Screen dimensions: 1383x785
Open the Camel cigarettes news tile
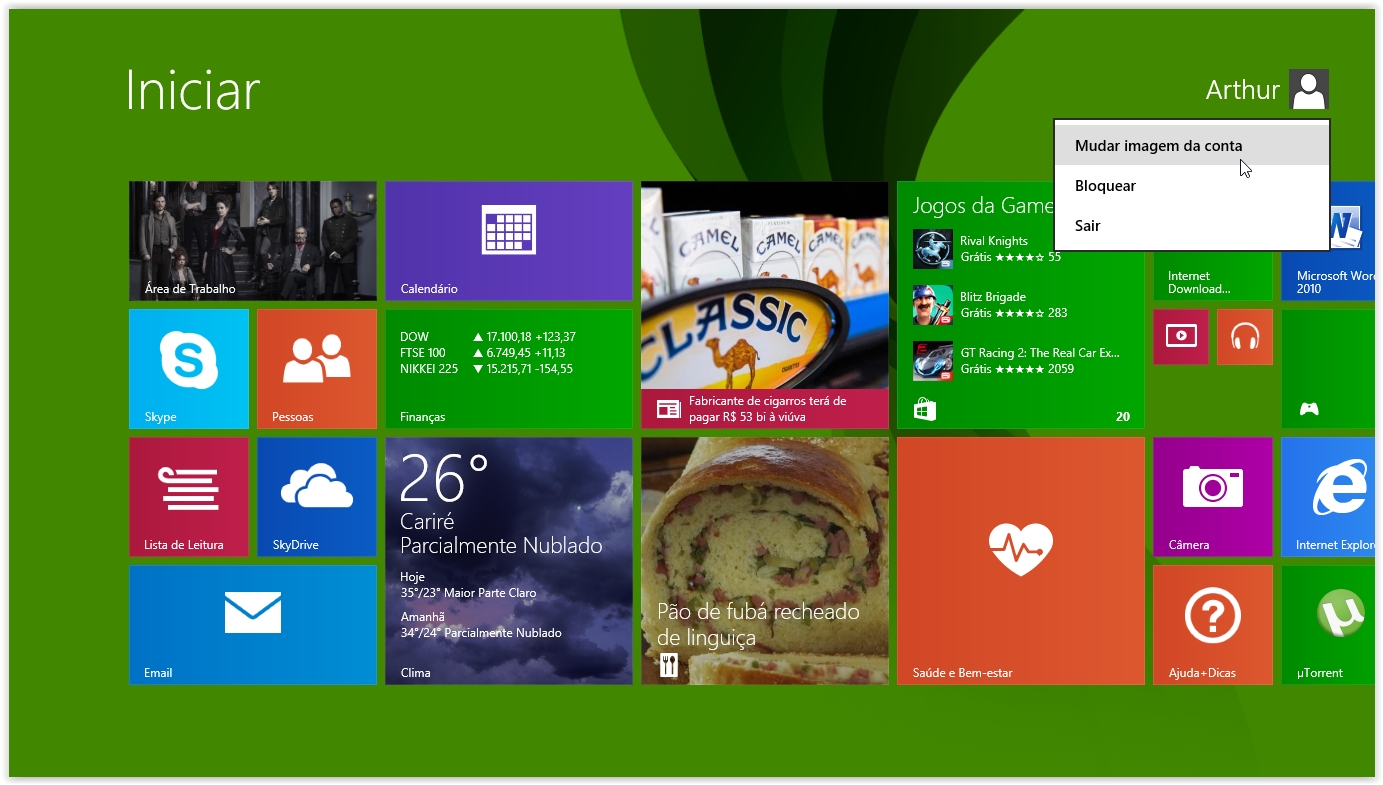click(765, 305)
